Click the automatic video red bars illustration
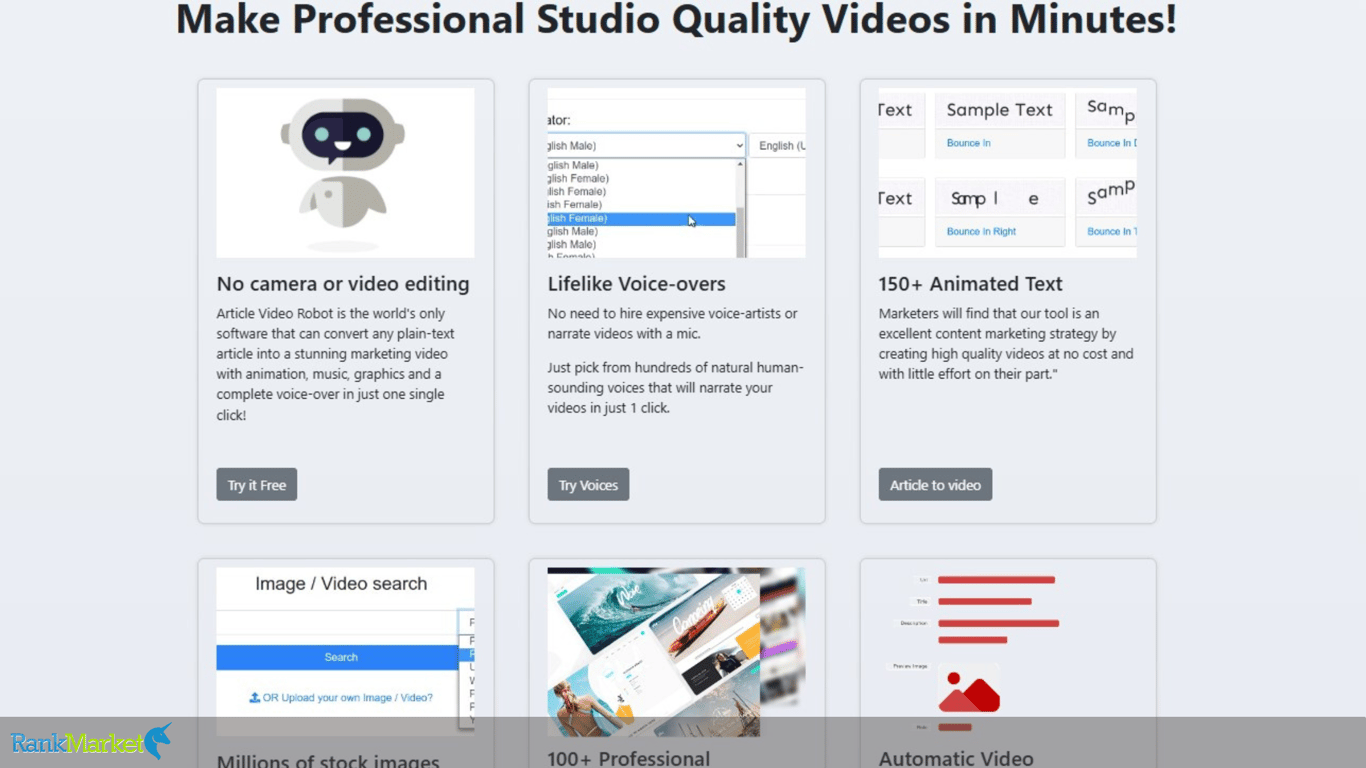The width and height of the screenshot is (1366, 768). (x=1007, y=652)
